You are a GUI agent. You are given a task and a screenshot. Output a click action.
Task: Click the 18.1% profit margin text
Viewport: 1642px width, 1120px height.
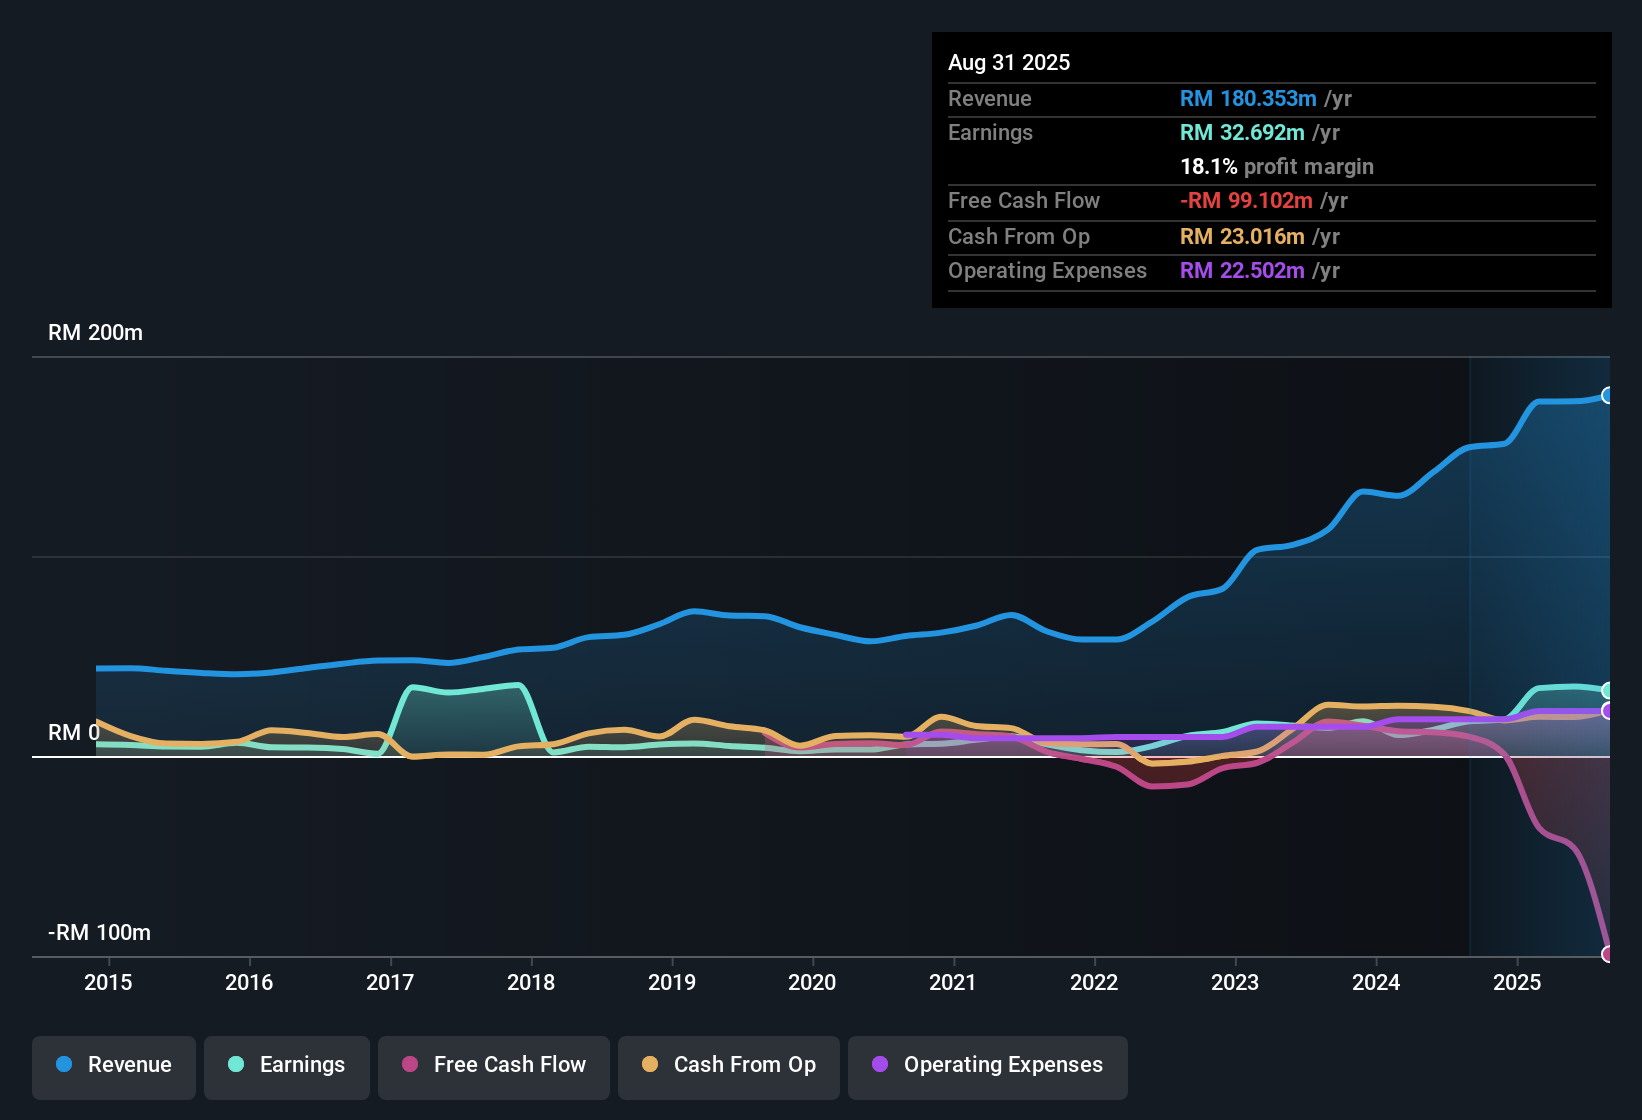point(1276,167)
